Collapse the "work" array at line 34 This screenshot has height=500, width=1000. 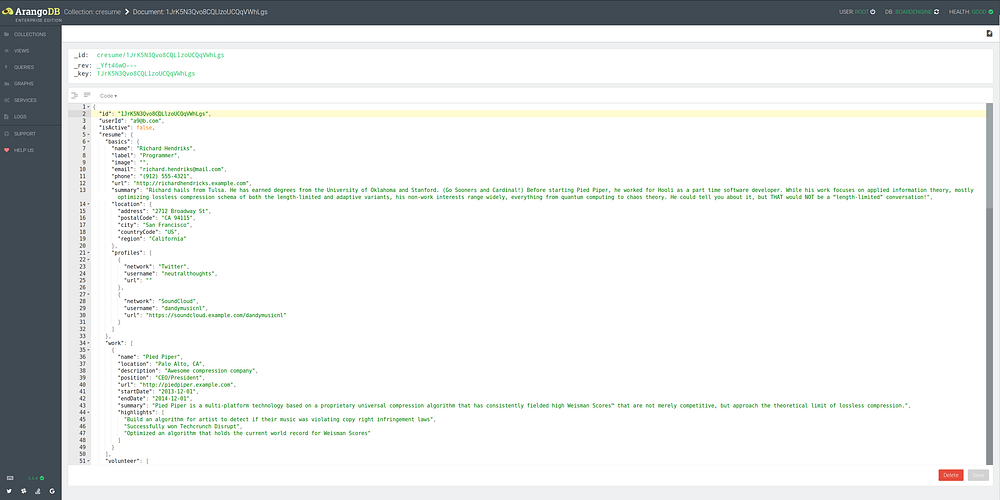[x=88, y=343]
